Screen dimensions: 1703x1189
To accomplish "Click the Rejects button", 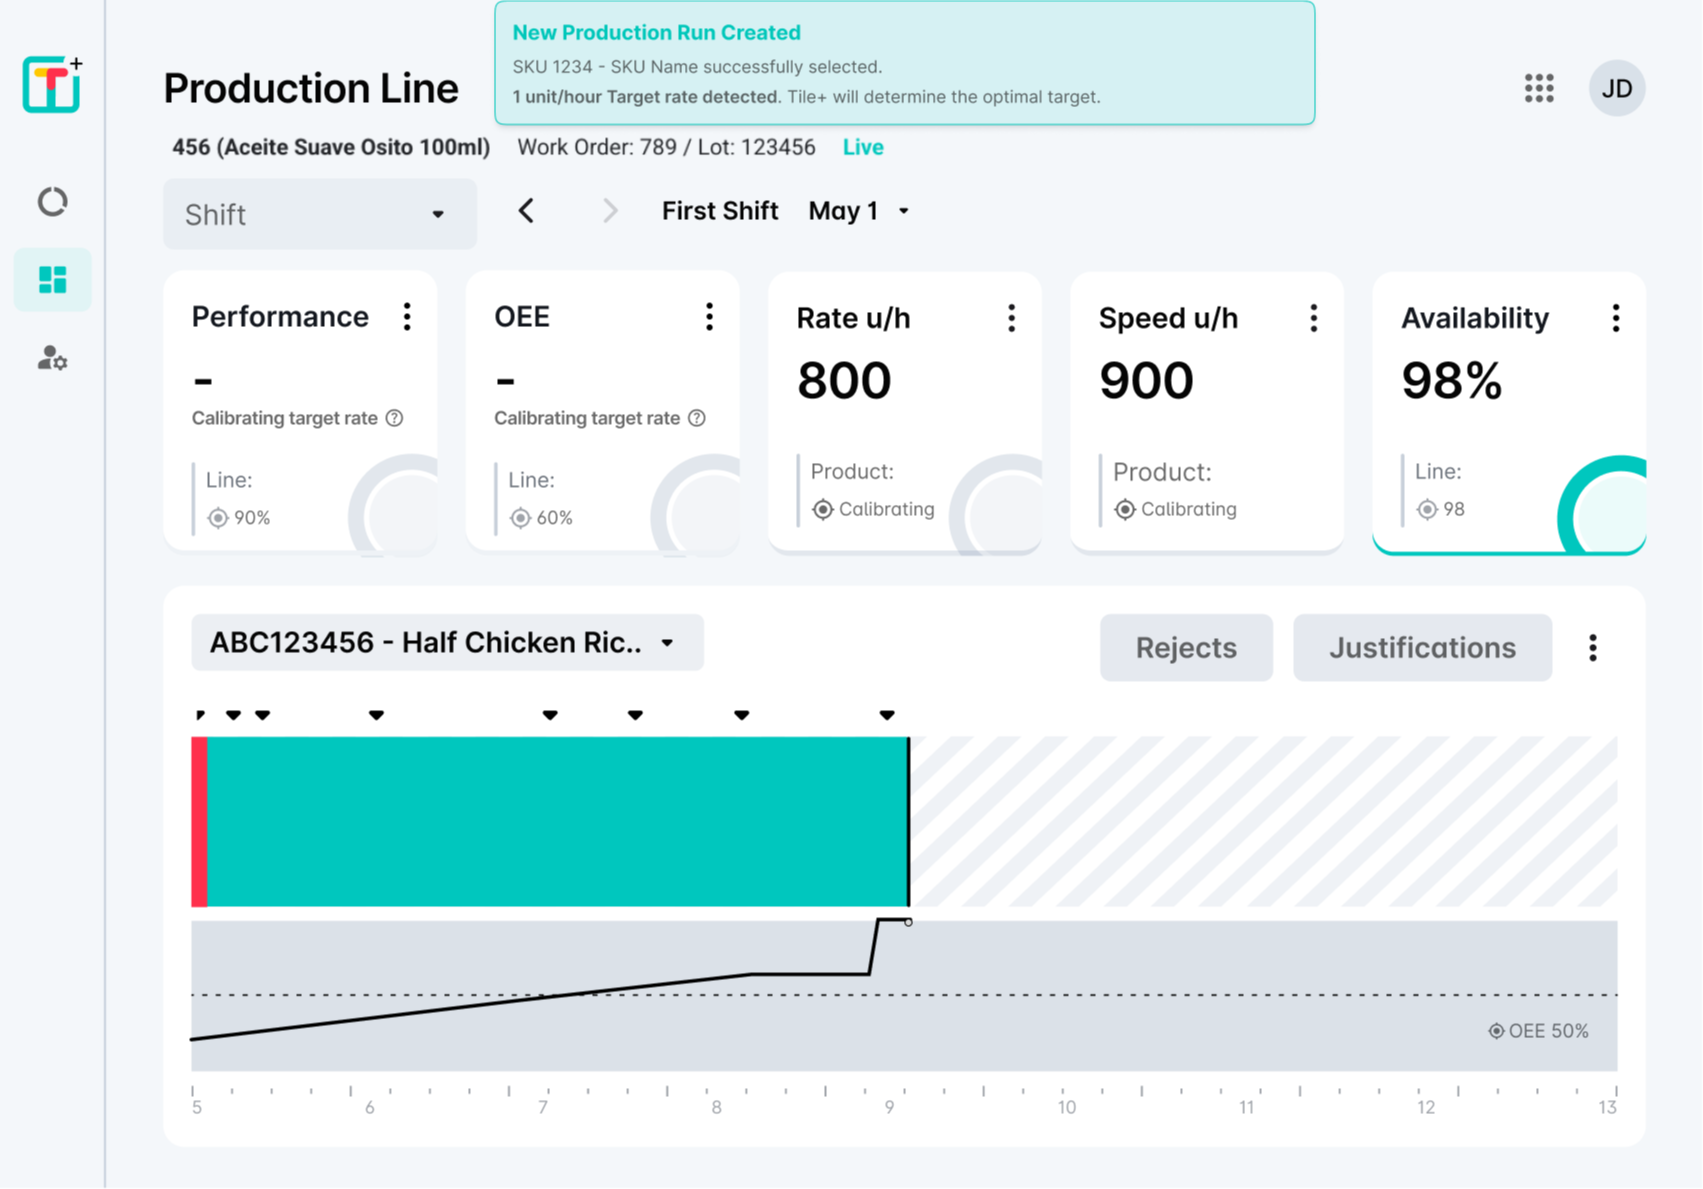I will (x=1186, y=648).
